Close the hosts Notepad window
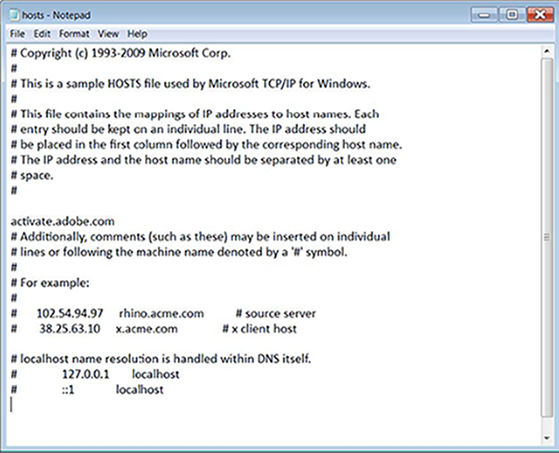The height and width of the screenshot is (453, 559). [x=540, y=15]
